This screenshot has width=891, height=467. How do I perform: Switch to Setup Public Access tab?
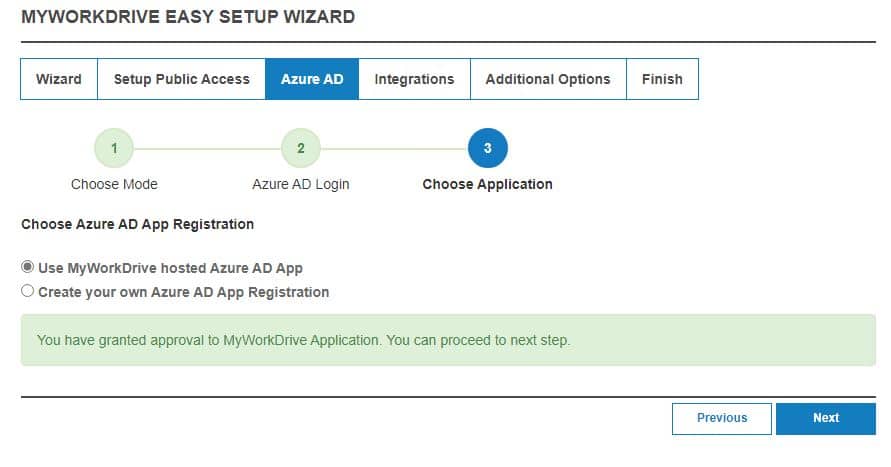click(x=181, y=79)
